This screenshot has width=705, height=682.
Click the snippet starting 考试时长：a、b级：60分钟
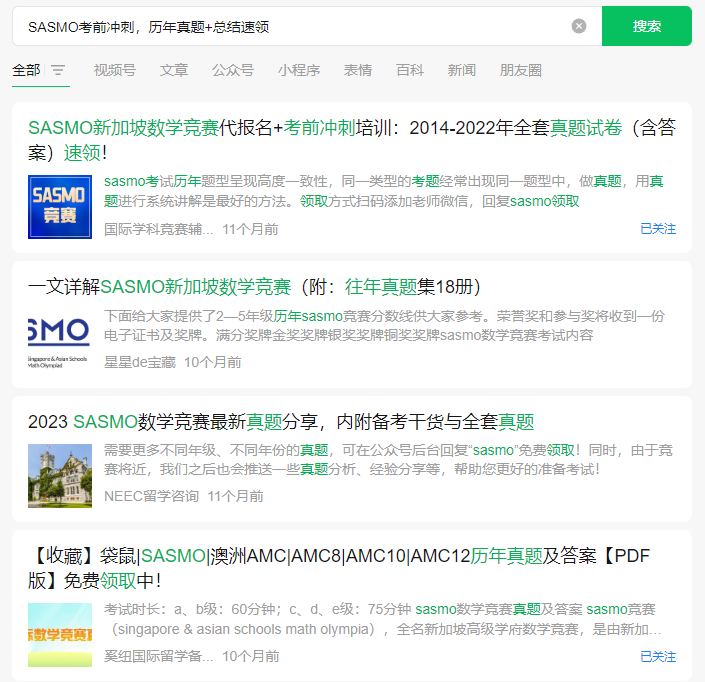click(x=382, y=619)
